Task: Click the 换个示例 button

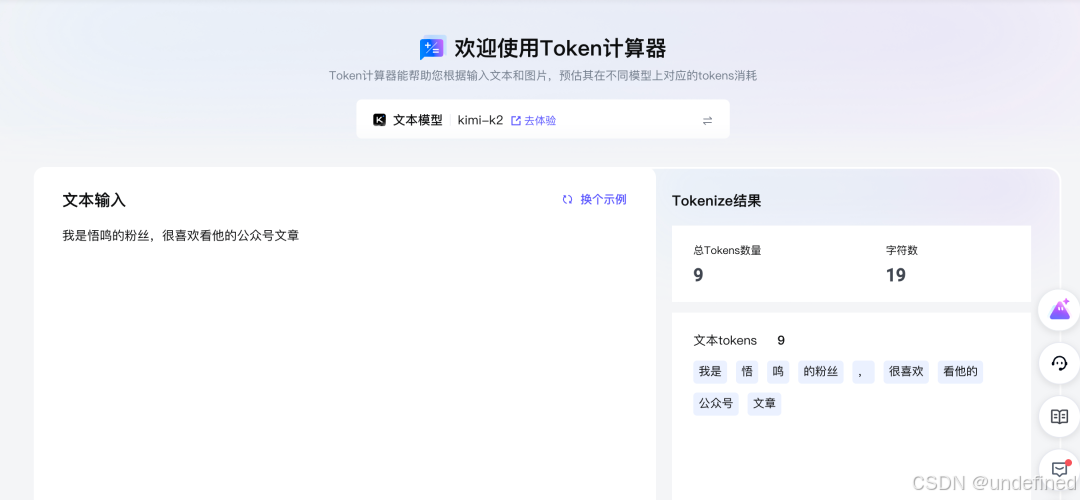Action: (594, 200)
